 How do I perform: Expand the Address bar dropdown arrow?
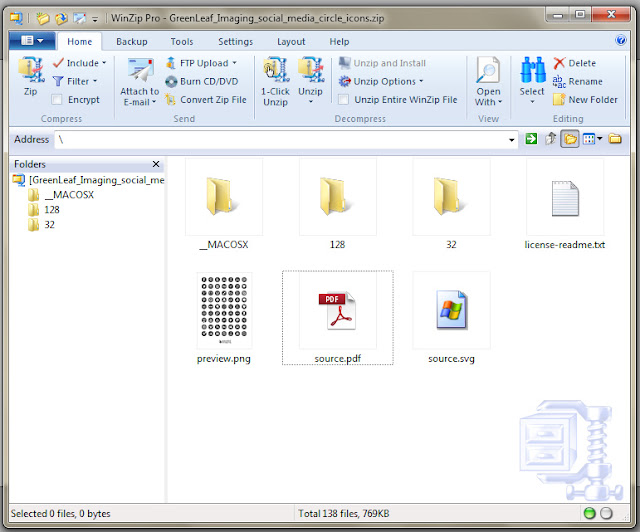point(511,140)
